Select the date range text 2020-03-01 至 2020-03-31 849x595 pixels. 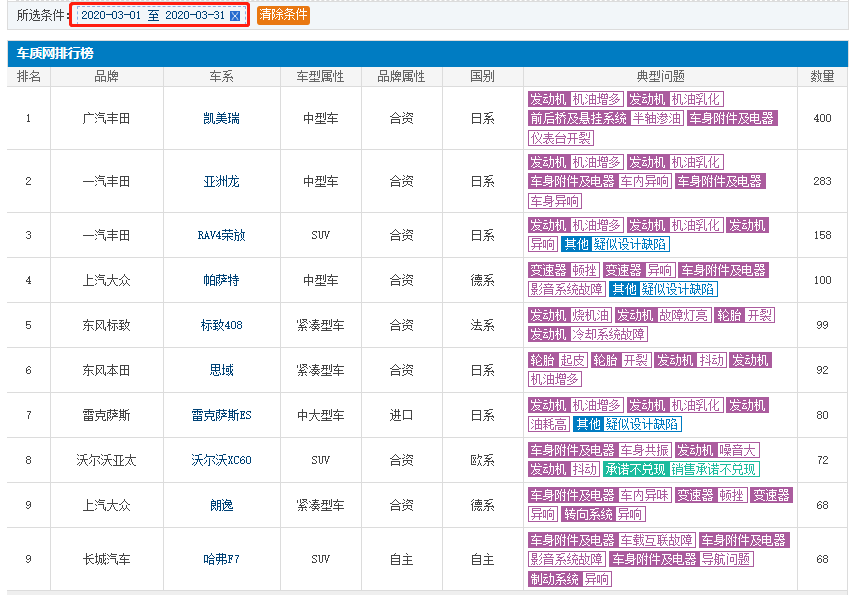(153, 15)
